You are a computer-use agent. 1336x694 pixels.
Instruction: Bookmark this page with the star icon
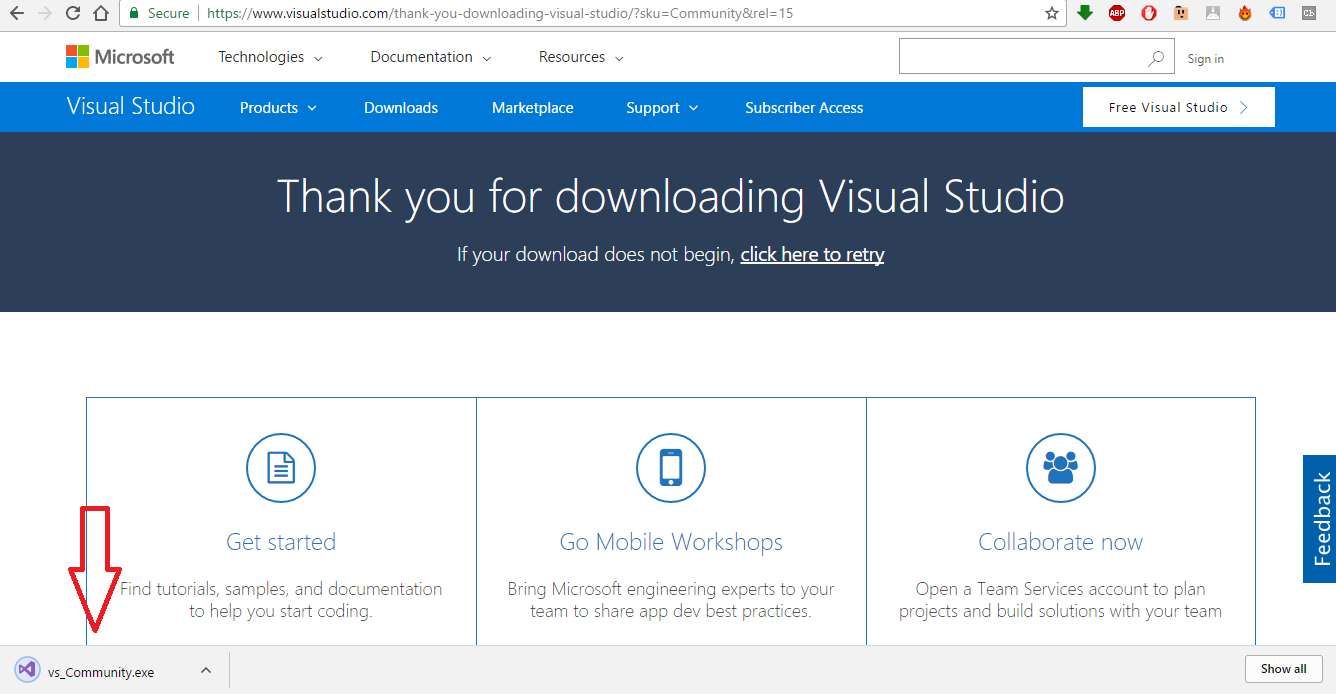click(x=1052, y=13)
